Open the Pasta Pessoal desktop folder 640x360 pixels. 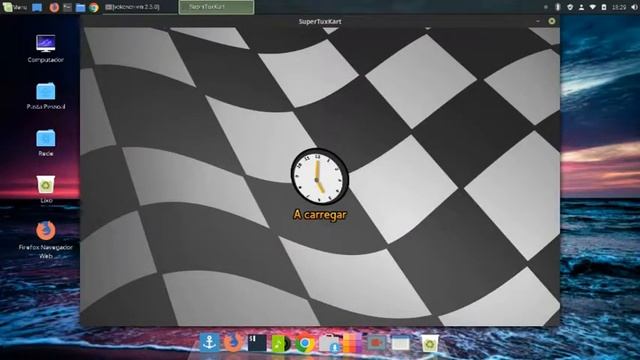(x=46, y=96)
